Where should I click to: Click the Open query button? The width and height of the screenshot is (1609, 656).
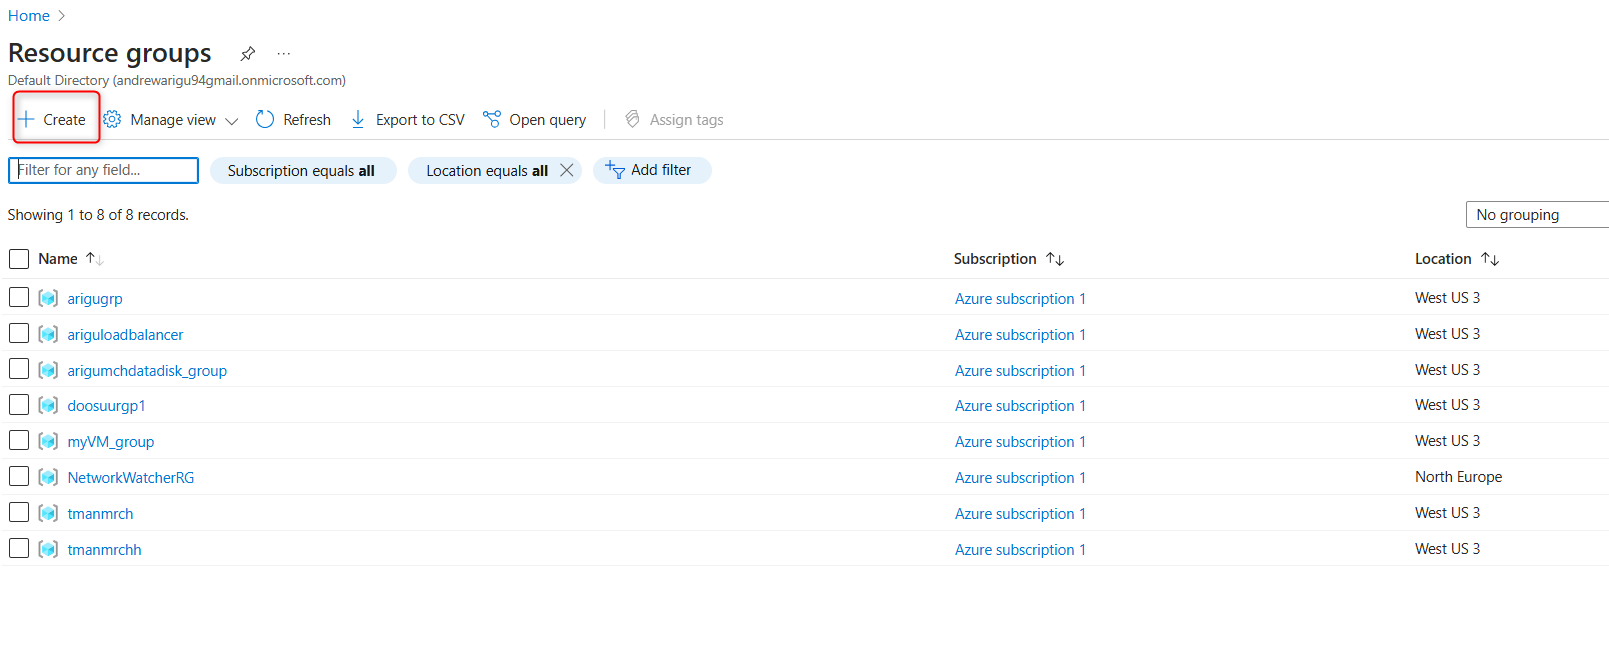[x=535, y=120]
